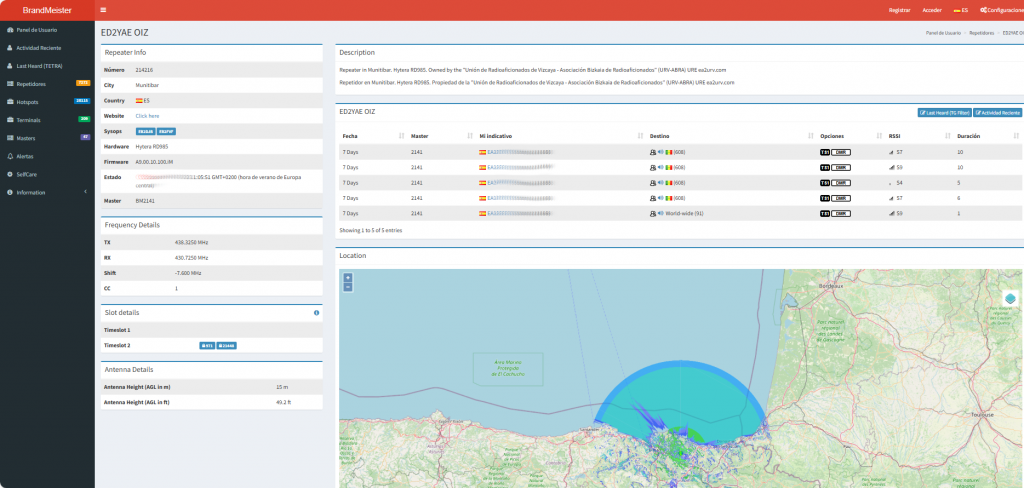Image resolution: width=1024 pixels, height=488 pixels.
Task: Toggle the sidebar with the hamburger icon
Action: click(105, 9)
